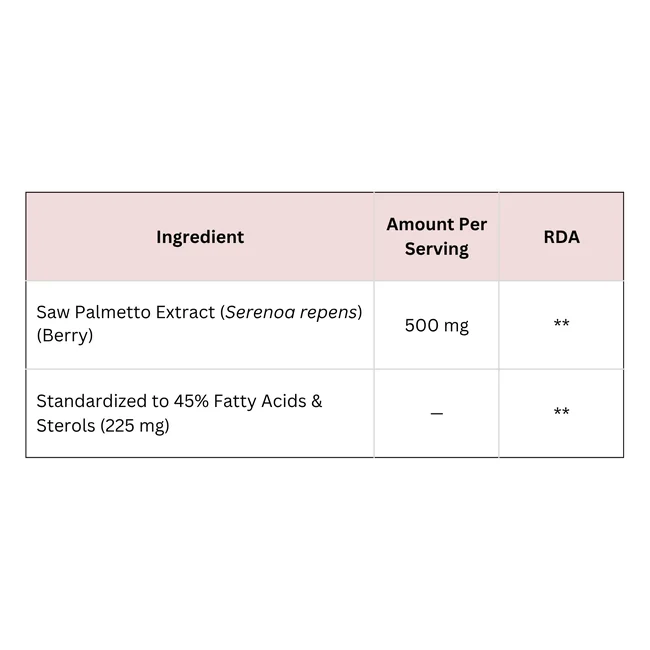Click the word "Amount" in the header
Screen dimensions: 650x650
tap(420, 224)
